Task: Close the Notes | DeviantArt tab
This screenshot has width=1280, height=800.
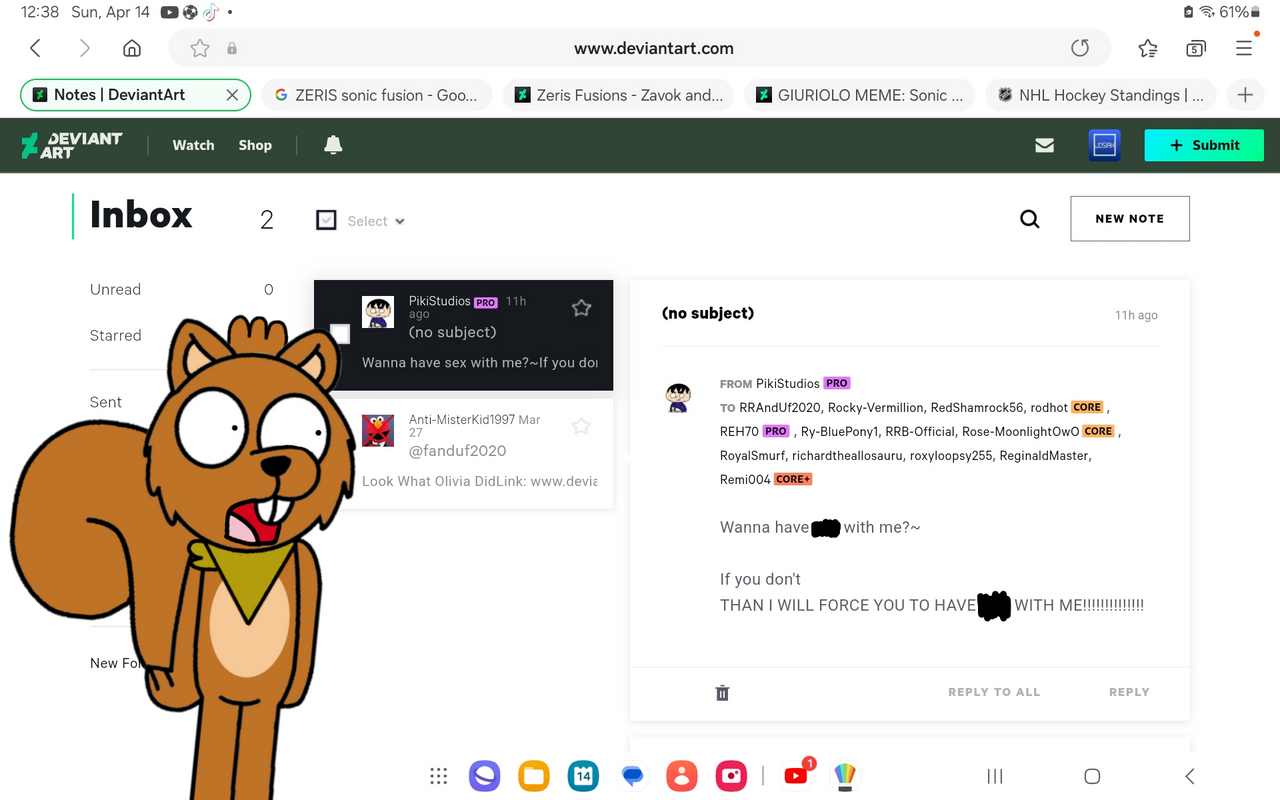Action: [x=232, y=95]
